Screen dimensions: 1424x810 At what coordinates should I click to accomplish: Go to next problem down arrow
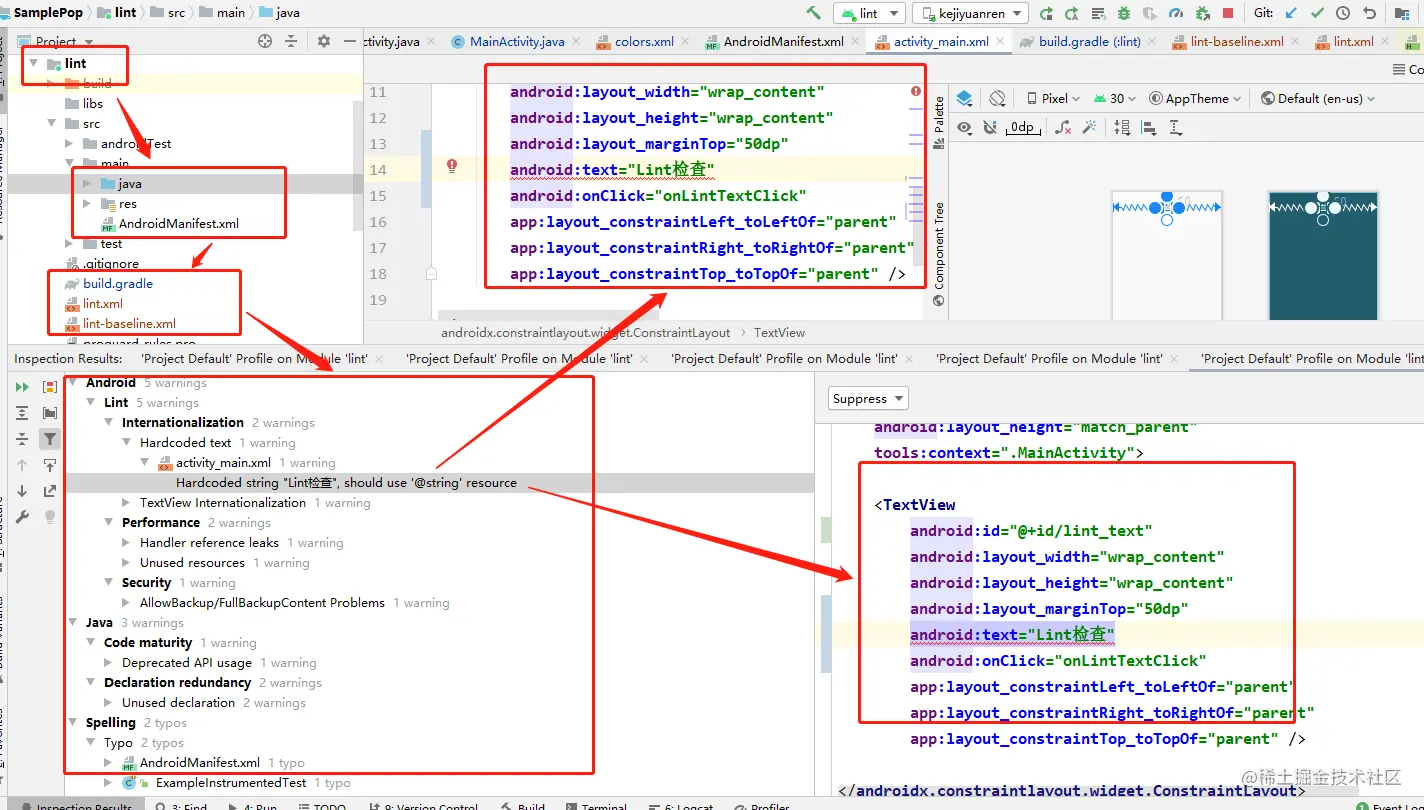coord(22,491)
